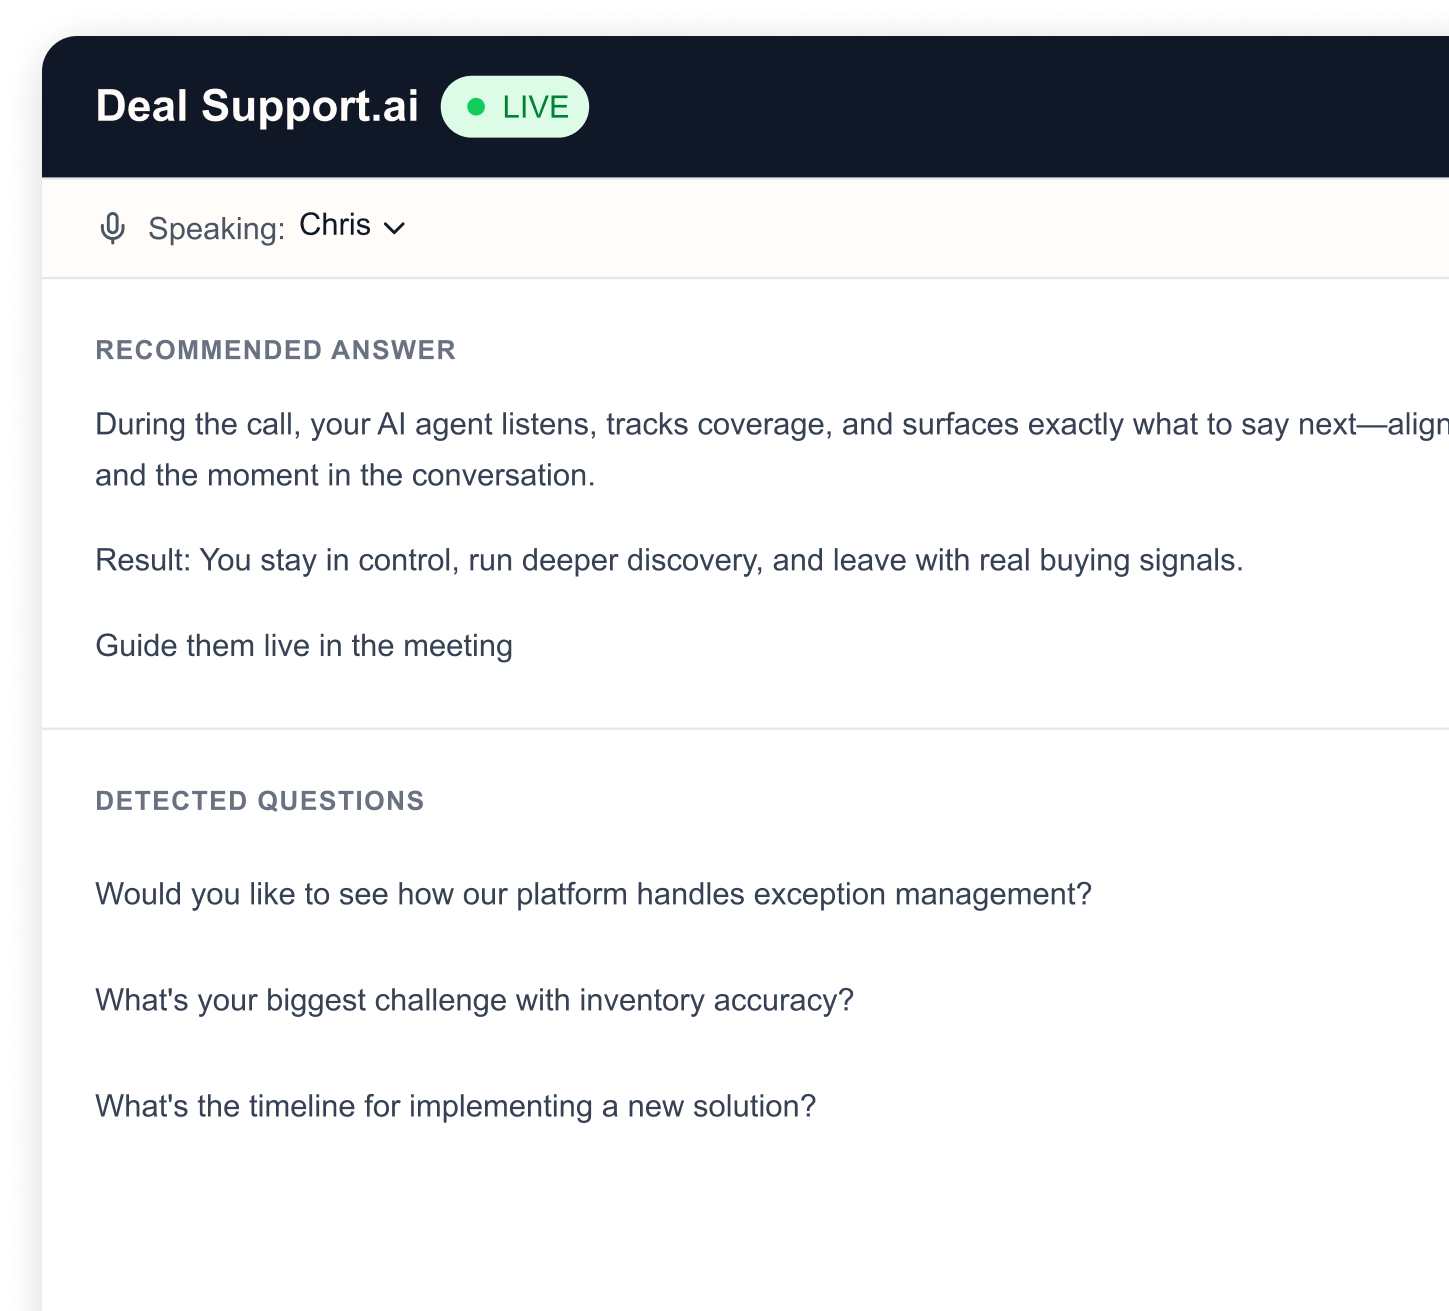1449x1311 pixels.
Task: Switch to the DETECTED QUESTIONS section header
Action: click(x=260, y=800)
